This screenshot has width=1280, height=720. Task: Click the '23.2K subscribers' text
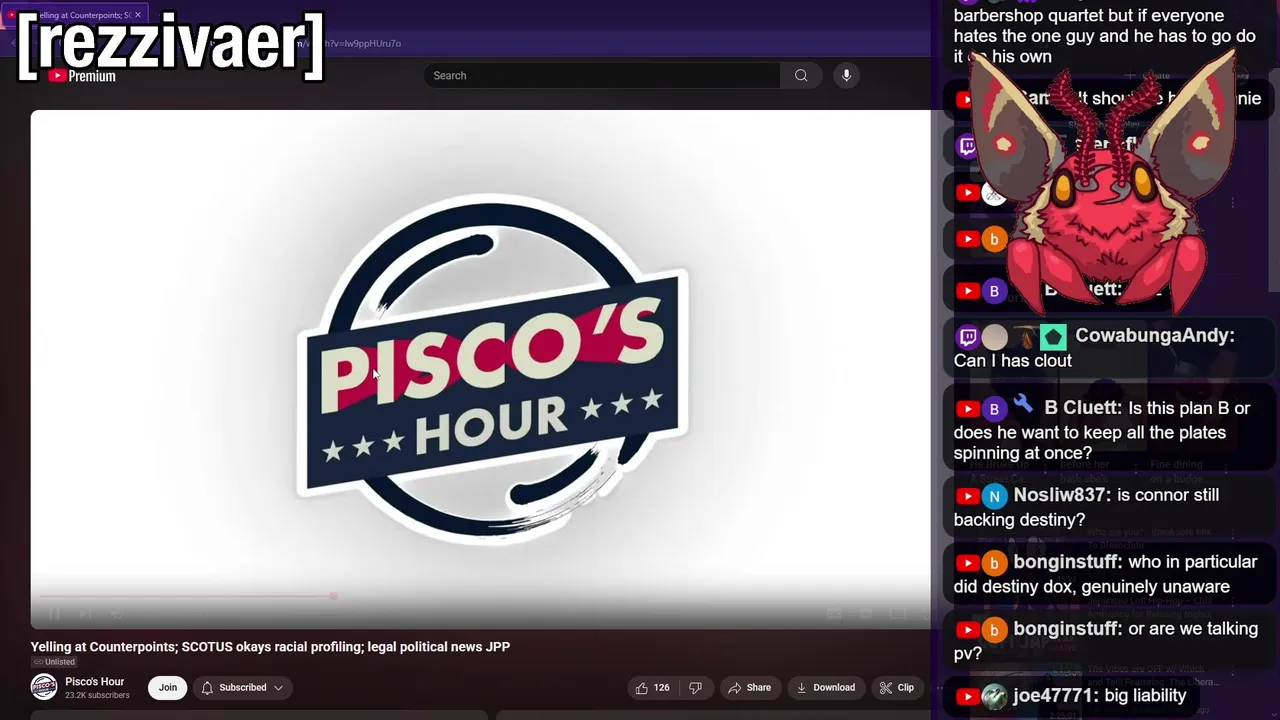[x=97, y=695]
